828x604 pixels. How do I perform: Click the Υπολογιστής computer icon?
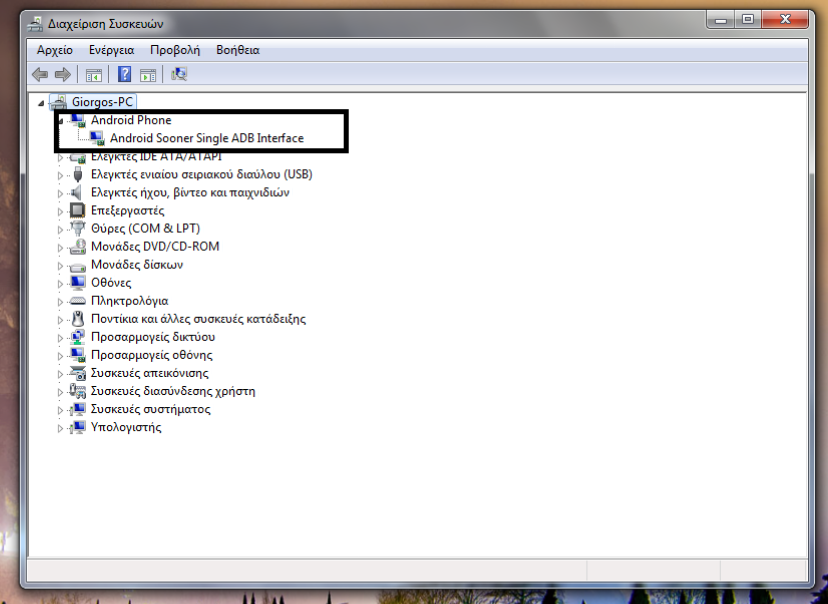[x=78, y=427]
